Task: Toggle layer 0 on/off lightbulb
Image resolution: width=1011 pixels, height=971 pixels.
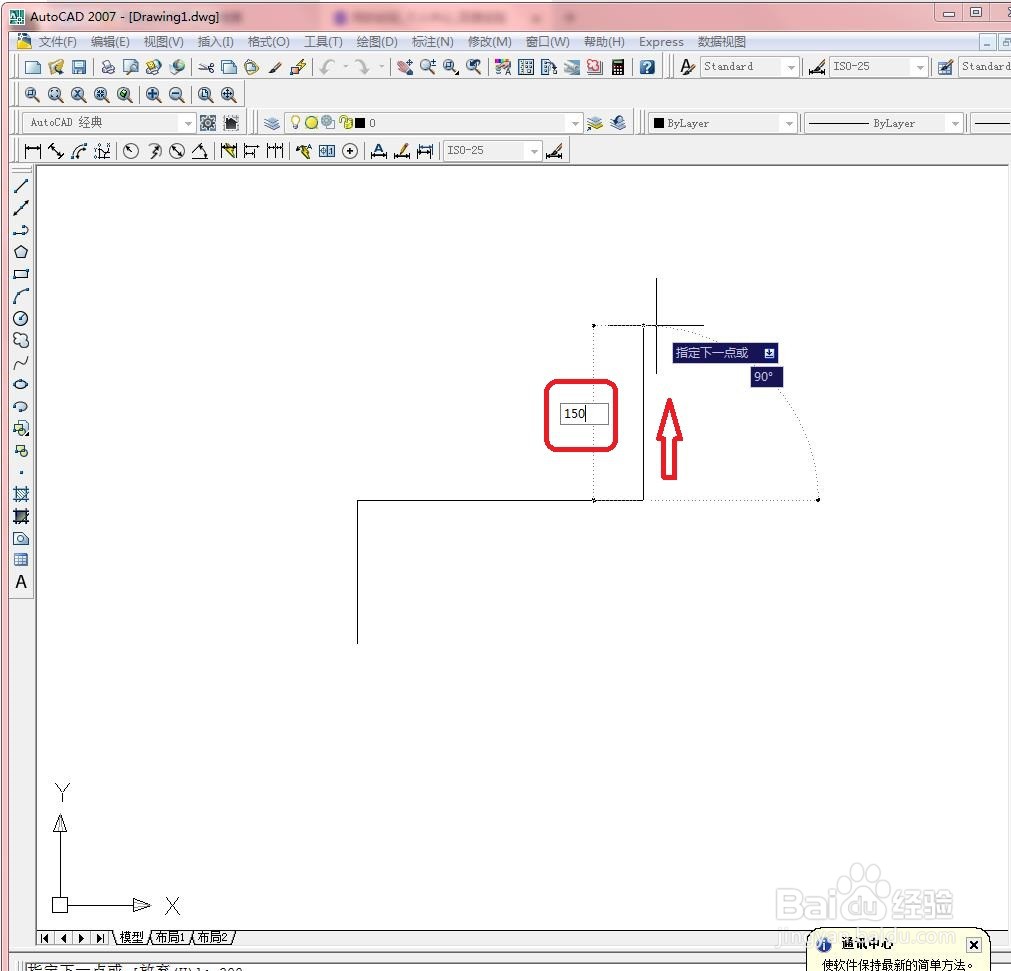Action: [295, 122]
